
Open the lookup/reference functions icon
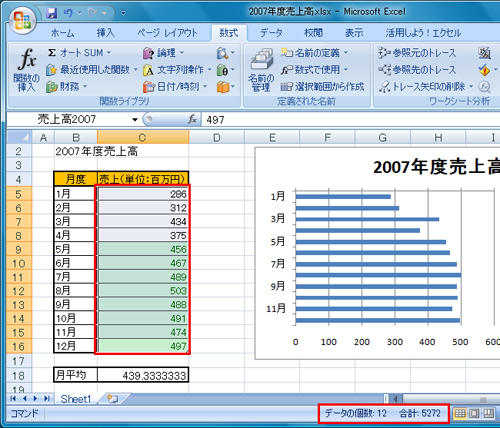tap(225, 53)
